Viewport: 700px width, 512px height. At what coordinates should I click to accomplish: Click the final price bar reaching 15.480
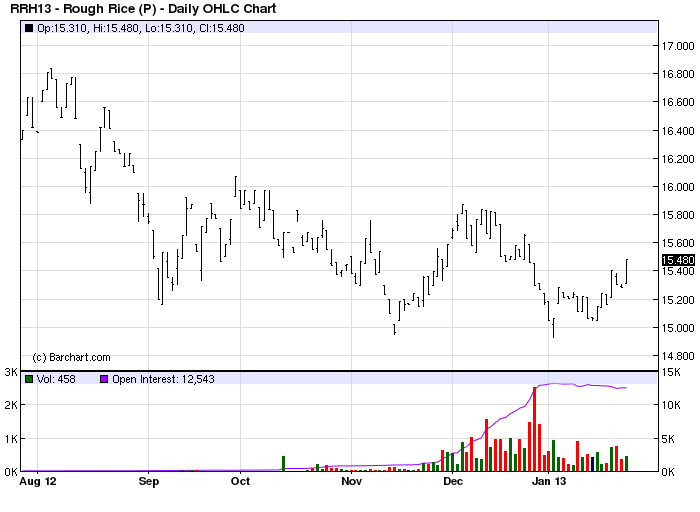[x=626, y=271]
